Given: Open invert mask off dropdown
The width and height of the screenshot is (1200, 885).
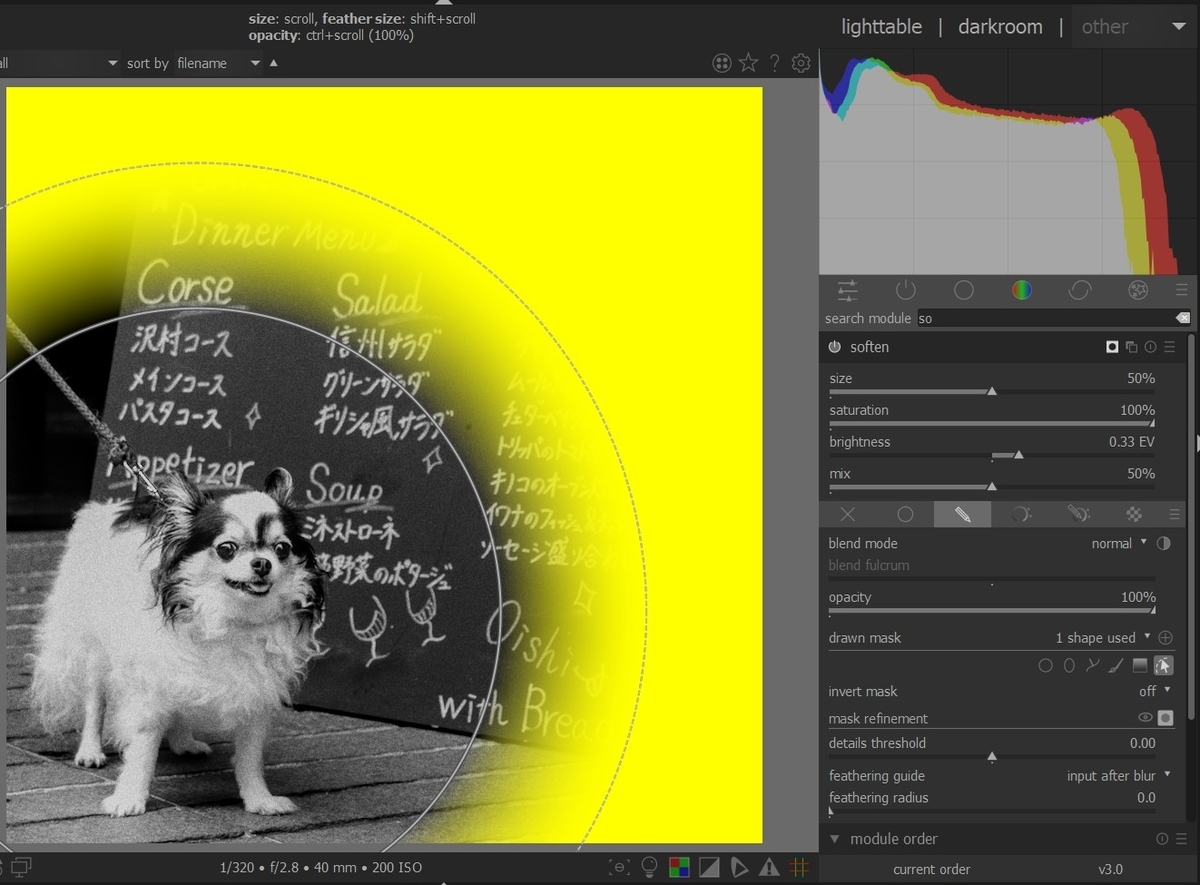Looking at the screenshot, I should (x=1155, y=691).
